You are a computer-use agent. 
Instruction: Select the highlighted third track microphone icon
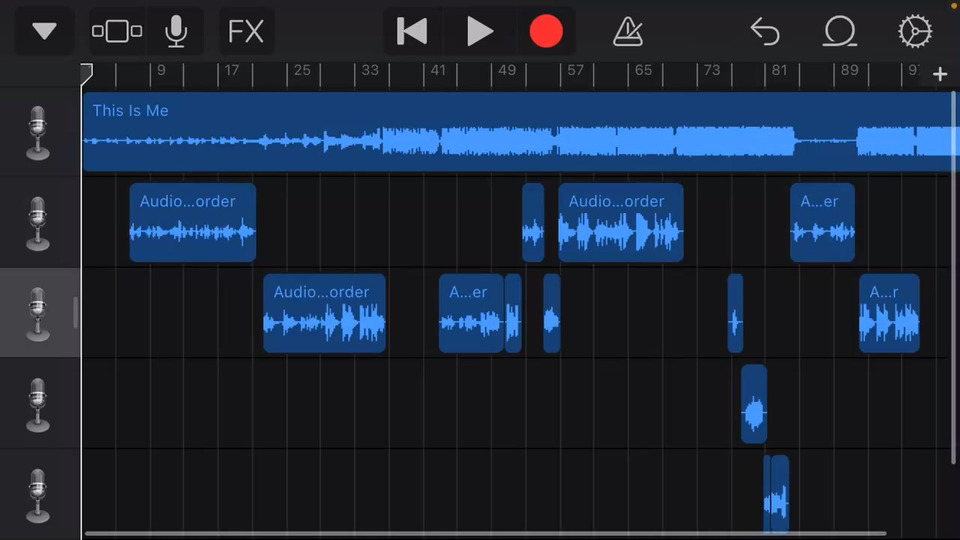pos(38,313)
